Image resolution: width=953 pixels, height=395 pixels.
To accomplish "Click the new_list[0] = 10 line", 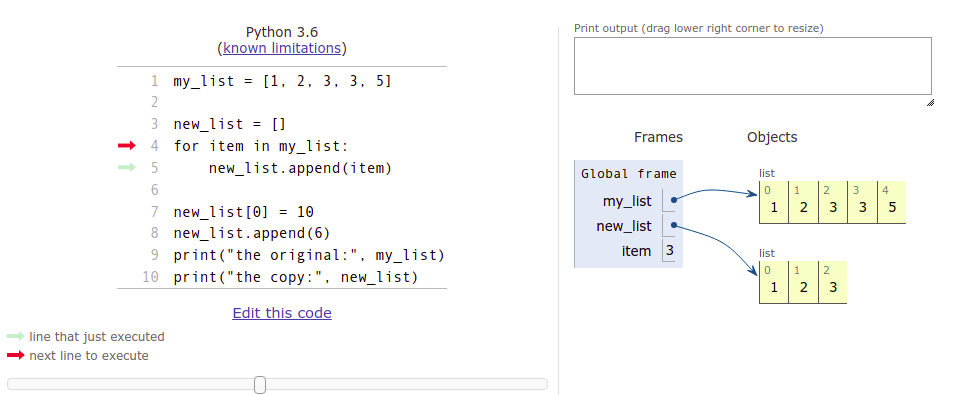I will 244,212.
